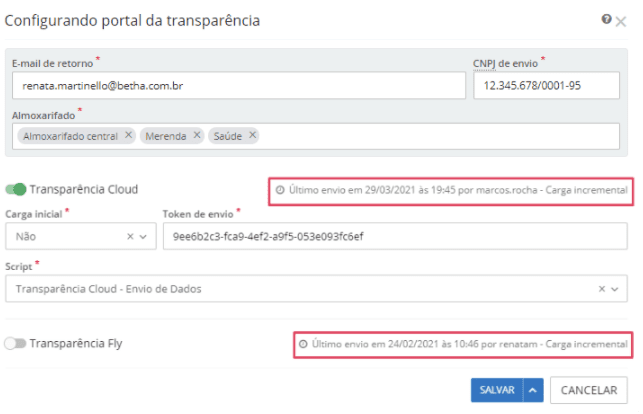
Task: Expand the Carga inicial dropdown
Action: pyautogui.click(x=143, y=237)
